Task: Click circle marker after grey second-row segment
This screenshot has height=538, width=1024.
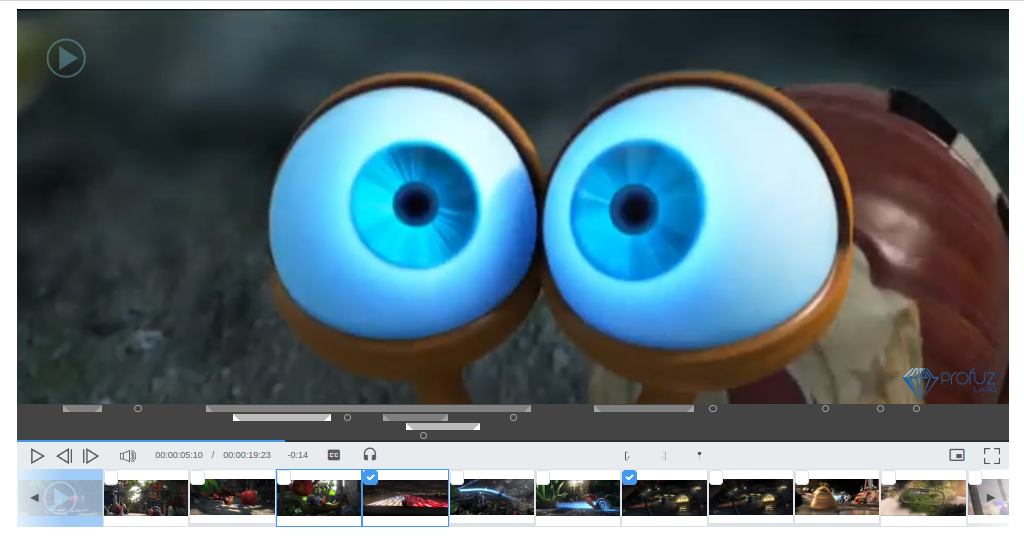Action: (513, 418)
